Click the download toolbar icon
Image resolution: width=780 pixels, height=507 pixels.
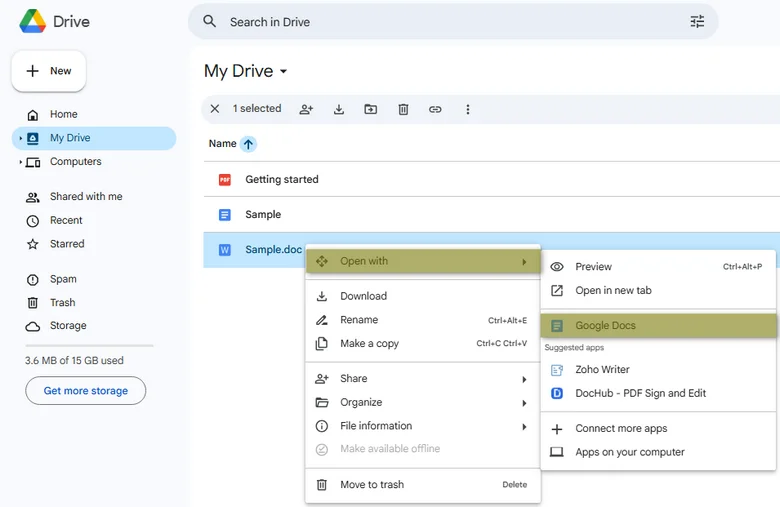click(x=339, y=109)
